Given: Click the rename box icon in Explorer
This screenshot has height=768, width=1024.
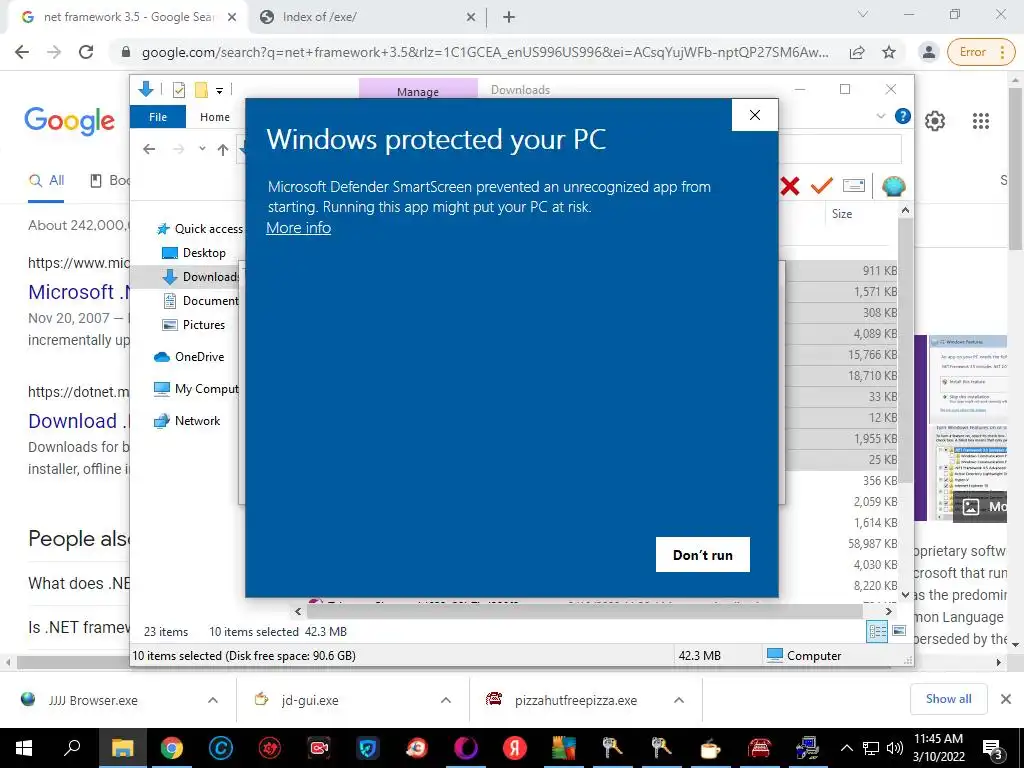Looking at the screenshot, I should 854,186.
